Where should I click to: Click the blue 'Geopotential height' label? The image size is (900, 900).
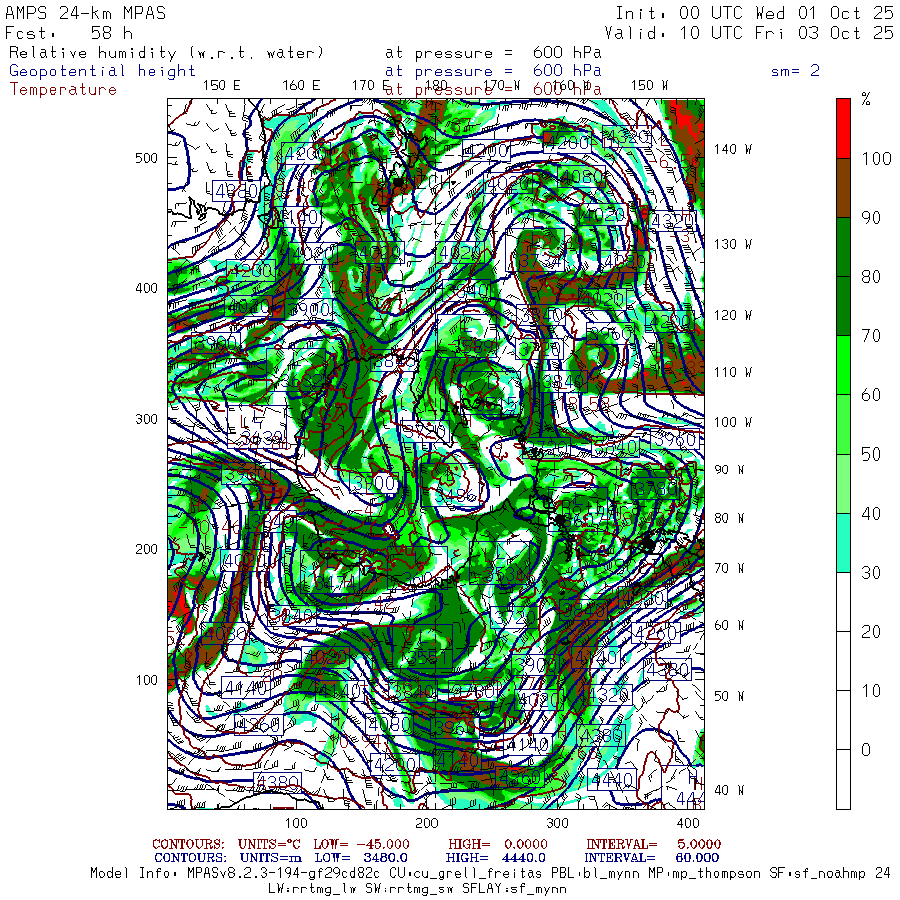click(x=102, y=71)
